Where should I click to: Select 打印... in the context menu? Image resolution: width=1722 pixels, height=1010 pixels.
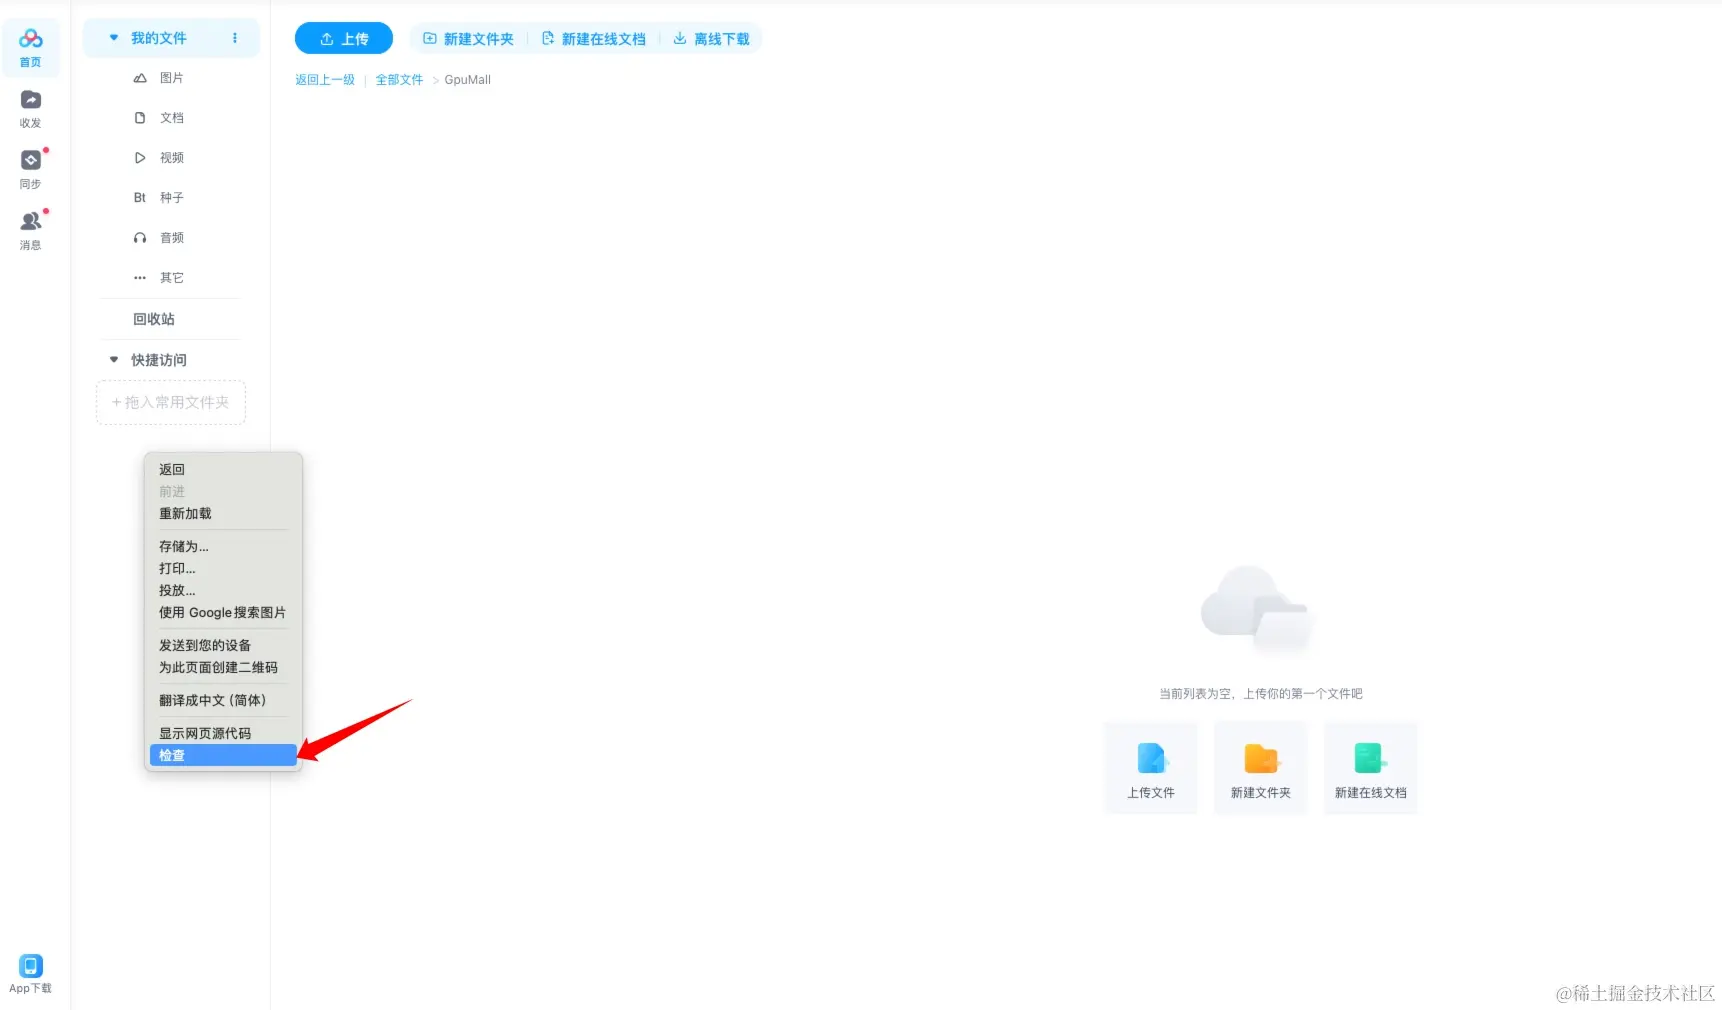click(223, 568)
